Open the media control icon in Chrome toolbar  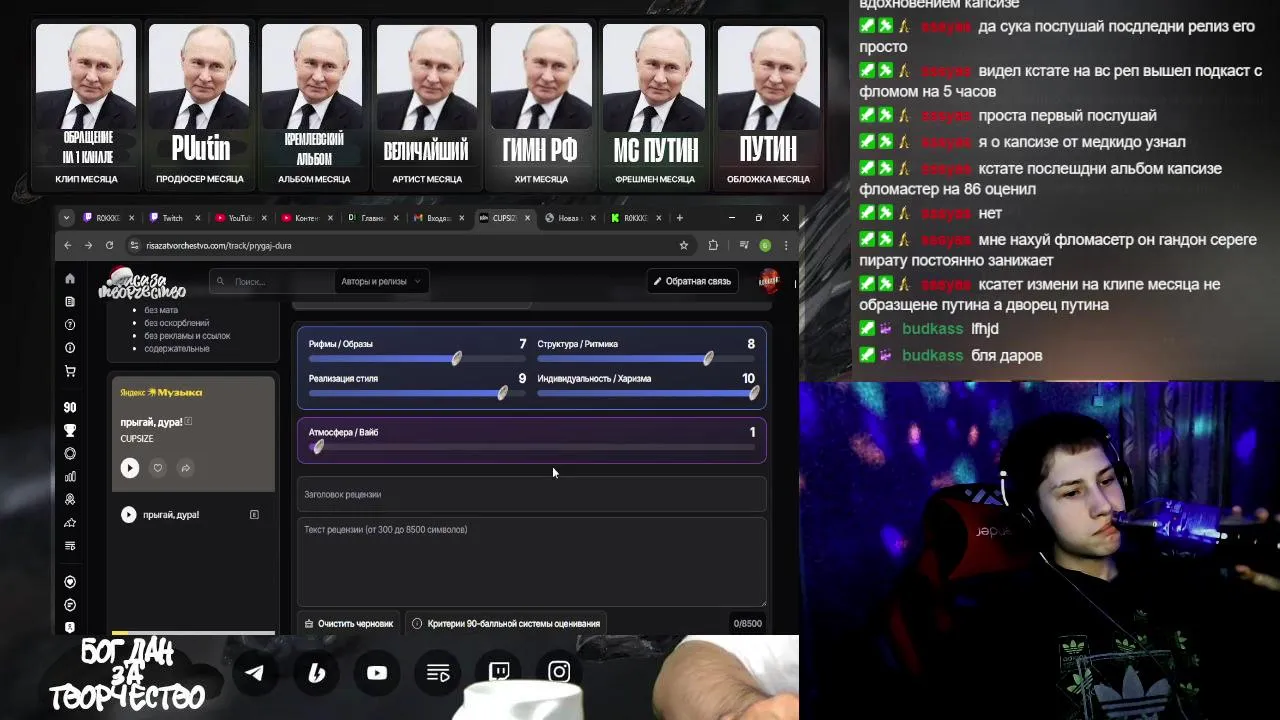coord(744,245)
